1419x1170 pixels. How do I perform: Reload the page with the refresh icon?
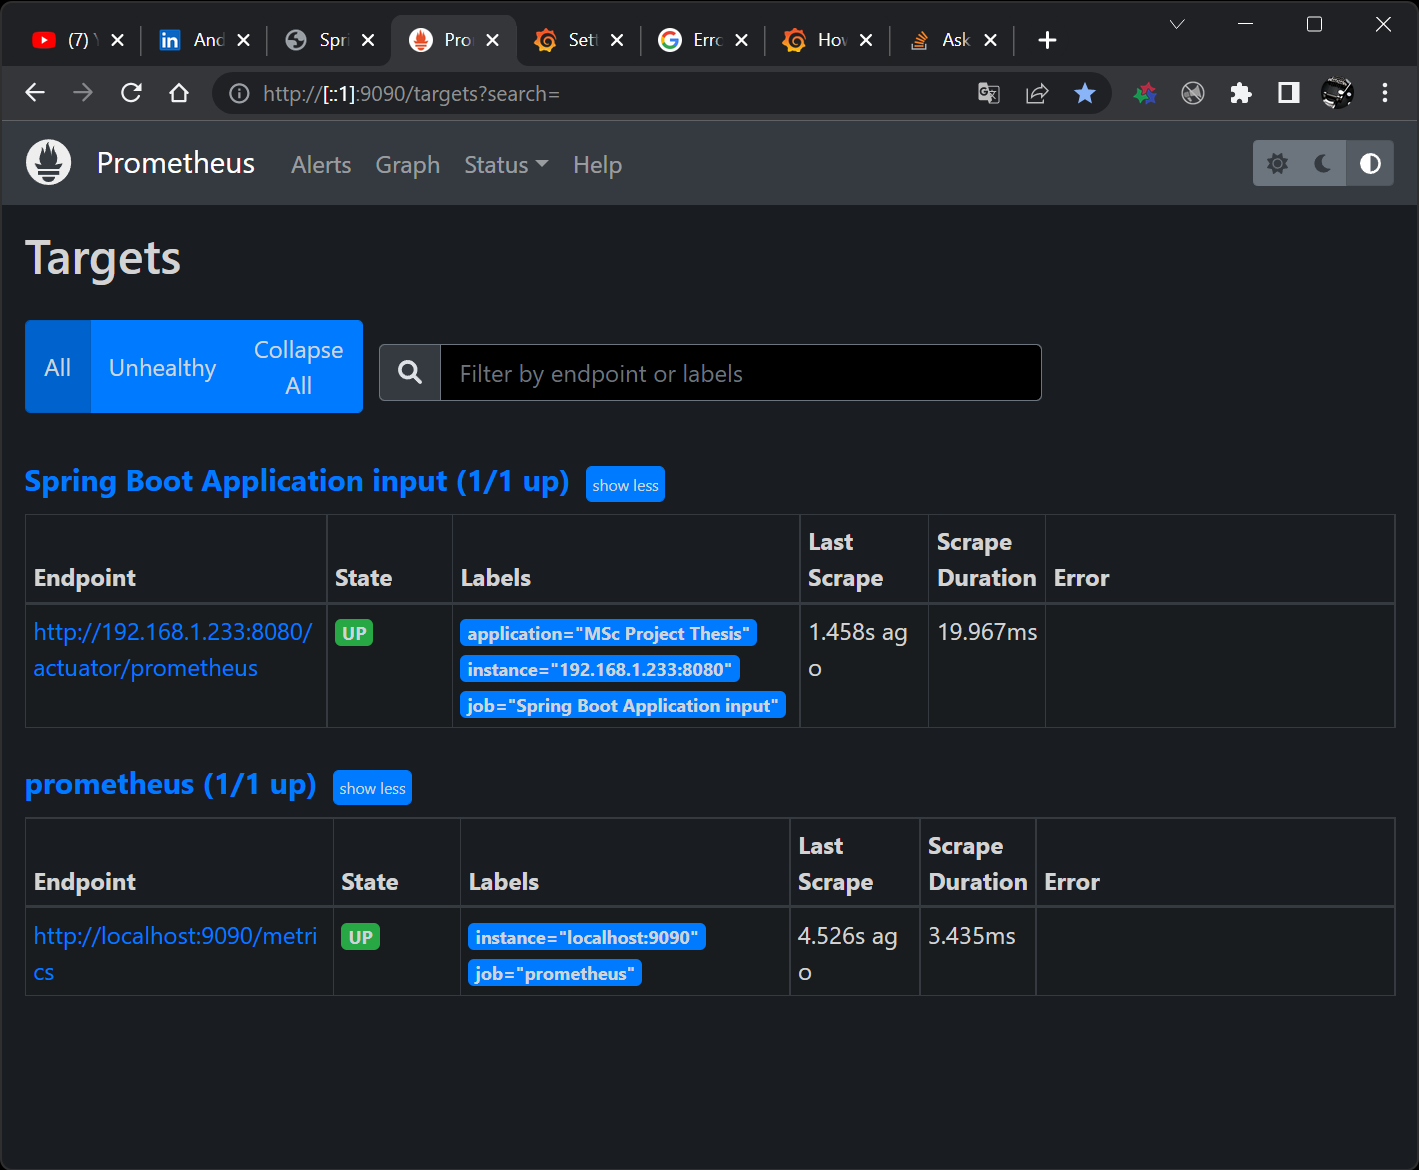[131, 93]
